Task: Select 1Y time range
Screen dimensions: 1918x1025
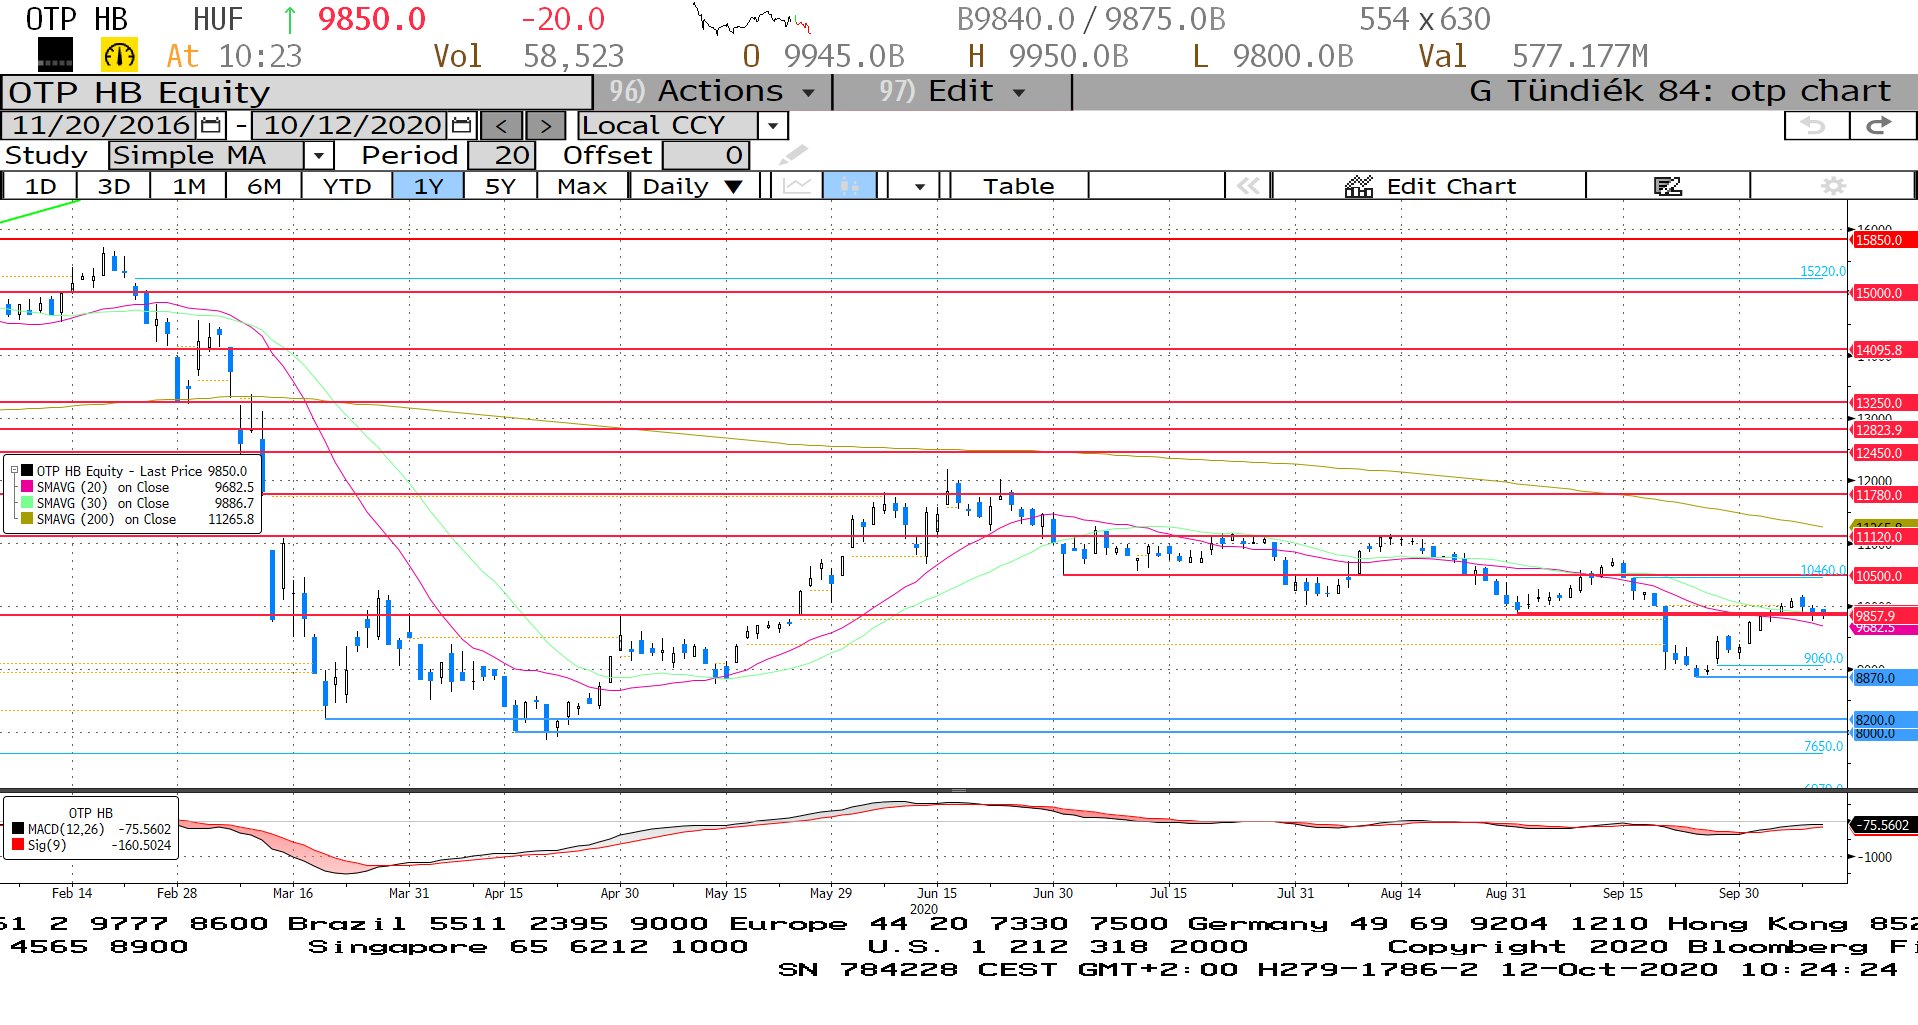Action: pyautogui.click(x=428, y=186)
